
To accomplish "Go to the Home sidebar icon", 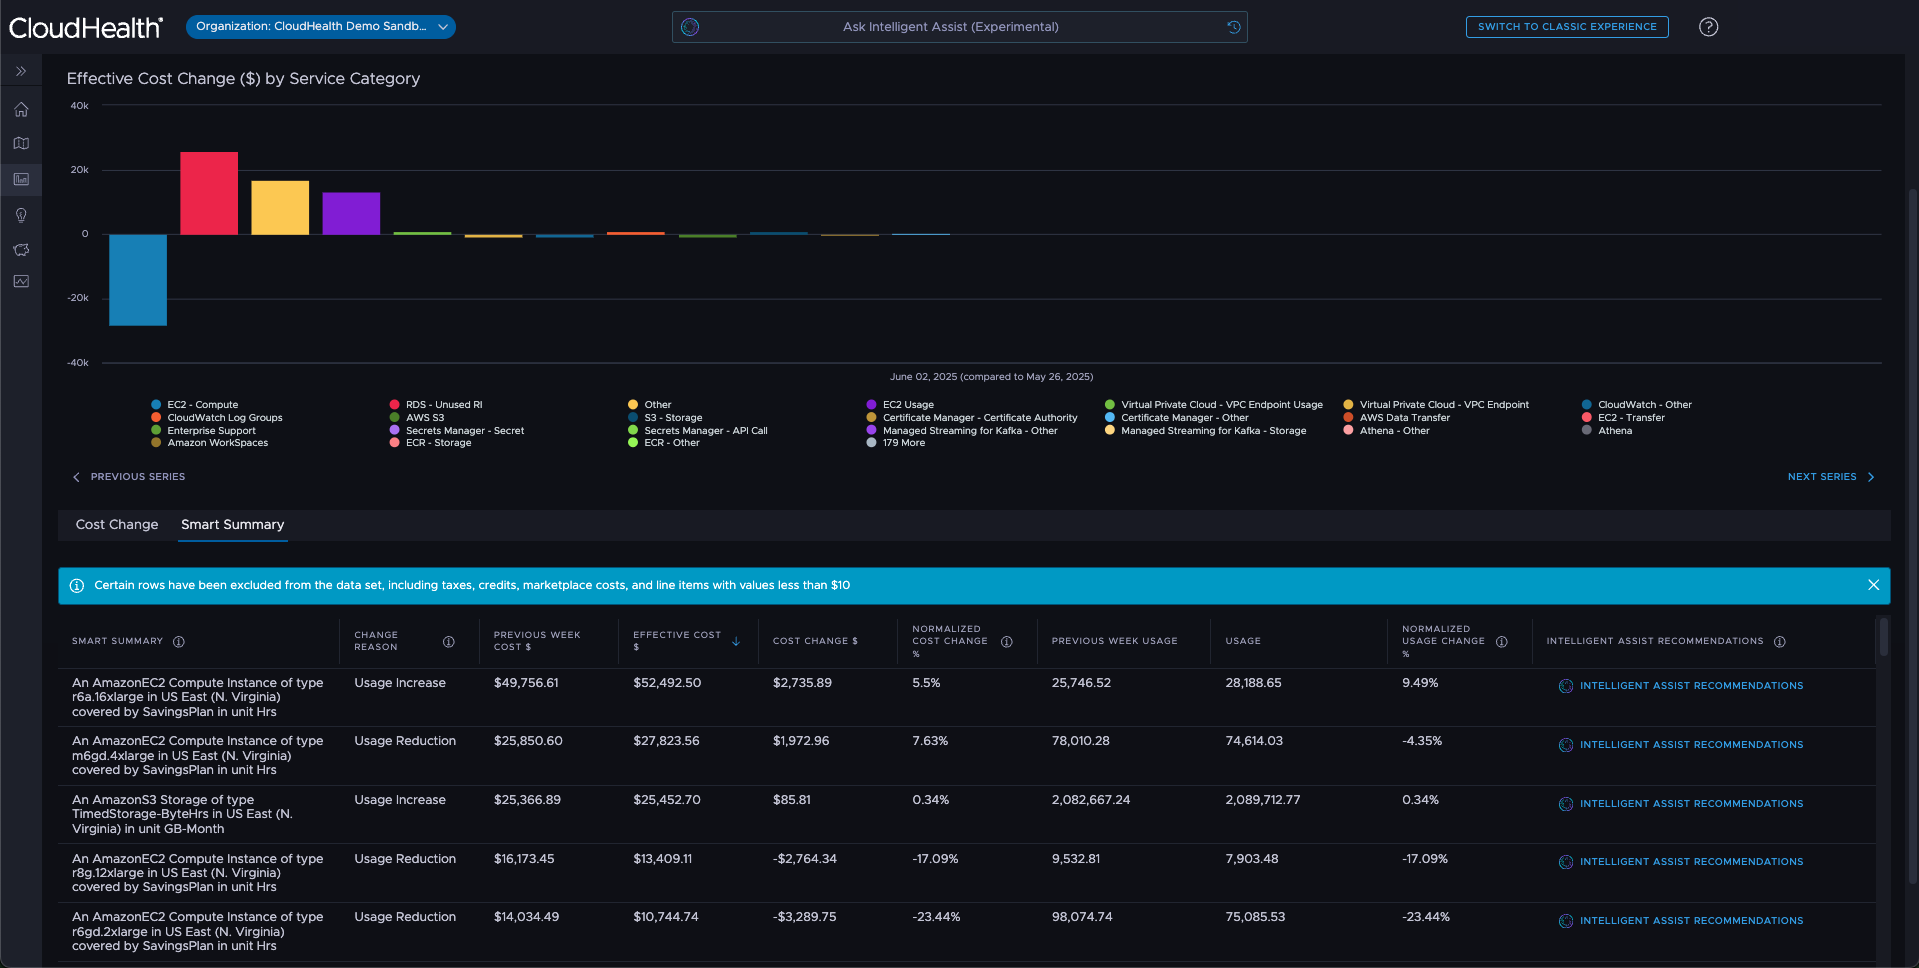I will pyautogui.click(x=21, y=109).
